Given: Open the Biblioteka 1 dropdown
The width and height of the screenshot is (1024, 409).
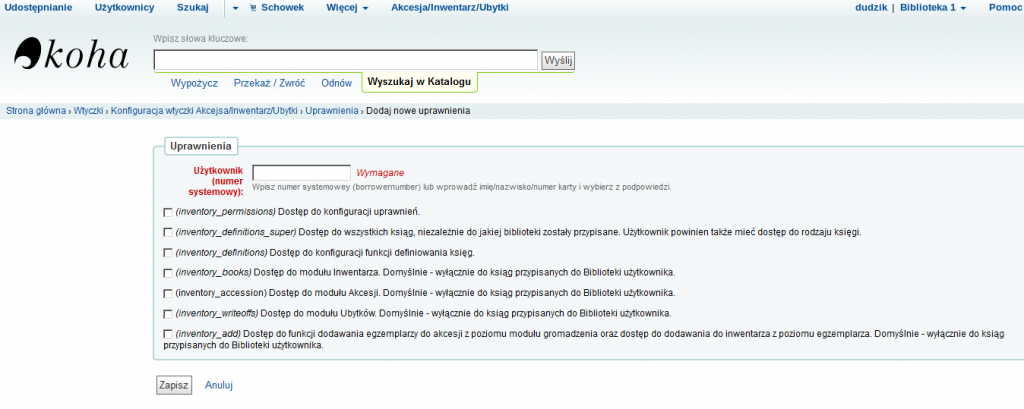Looking at the screenshot, I should [932, 8].
